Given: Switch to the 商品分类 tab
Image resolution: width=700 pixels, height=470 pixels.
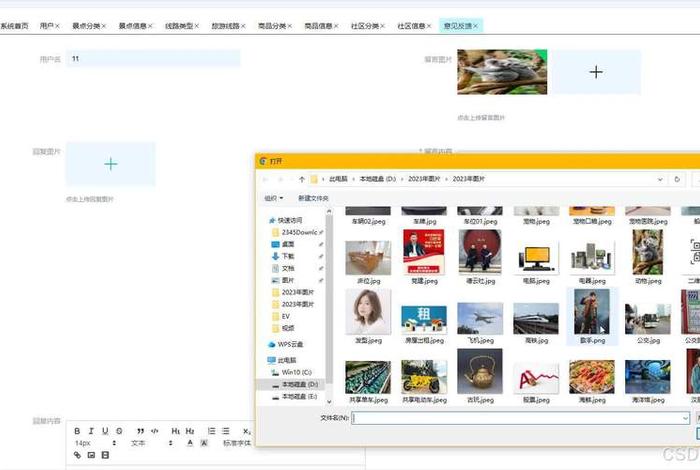Looking at the screenshot, I should (x=272, y=26).
